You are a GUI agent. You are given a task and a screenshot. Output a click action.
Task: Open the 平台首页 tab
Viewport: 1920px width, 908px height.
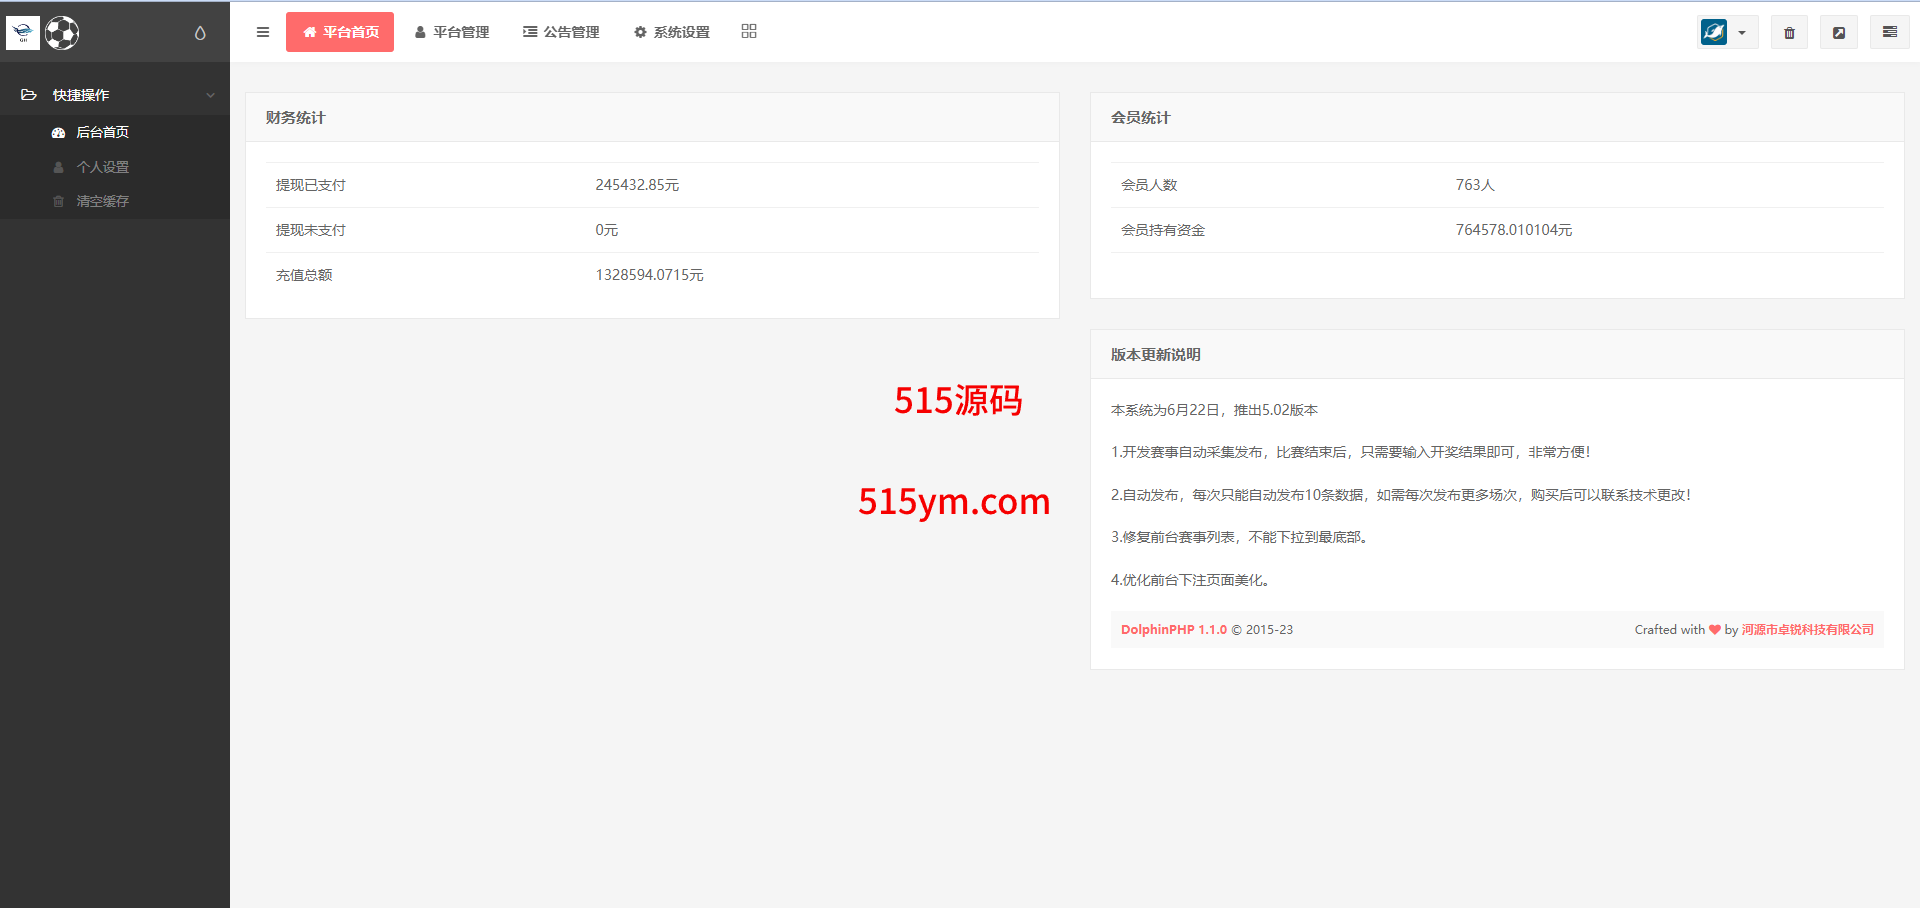coord(340,32)
